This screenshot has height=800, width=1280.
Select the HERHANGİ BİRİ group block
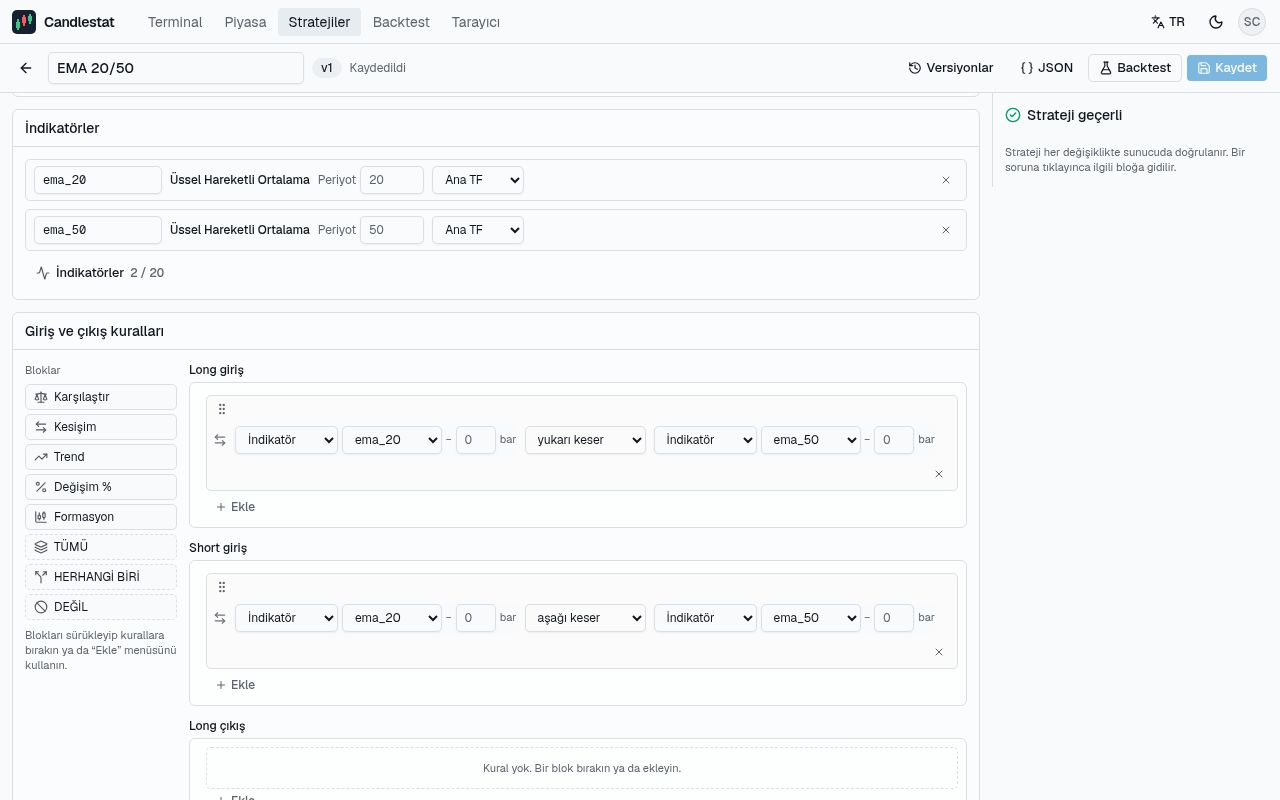point(101,577)
